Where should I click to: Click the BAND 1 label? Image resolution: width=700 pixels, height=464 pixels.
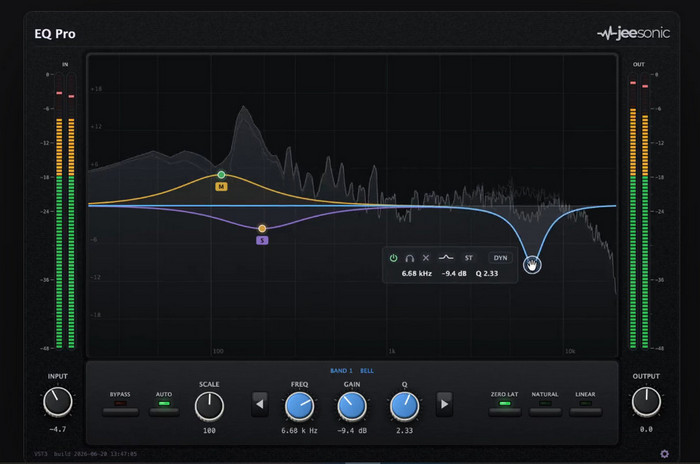click(341, 371)
